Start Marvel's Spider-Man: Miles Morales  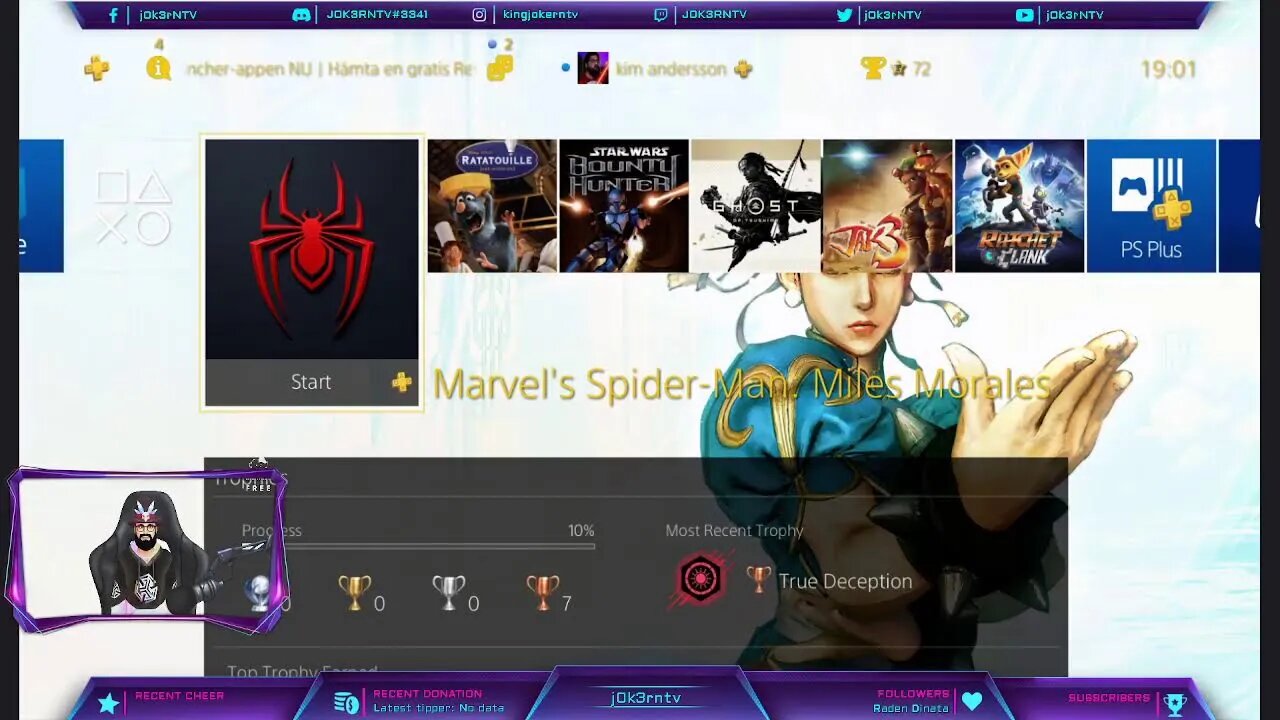point(311,382)
